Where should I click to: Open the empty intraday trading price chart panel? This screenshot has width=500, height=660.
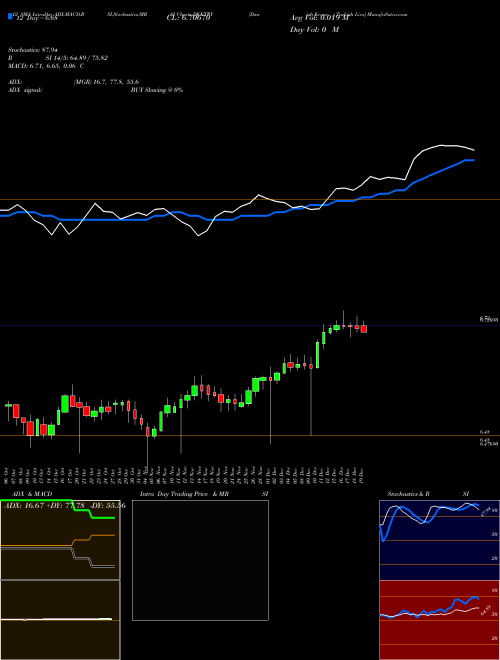click(200, 560)
